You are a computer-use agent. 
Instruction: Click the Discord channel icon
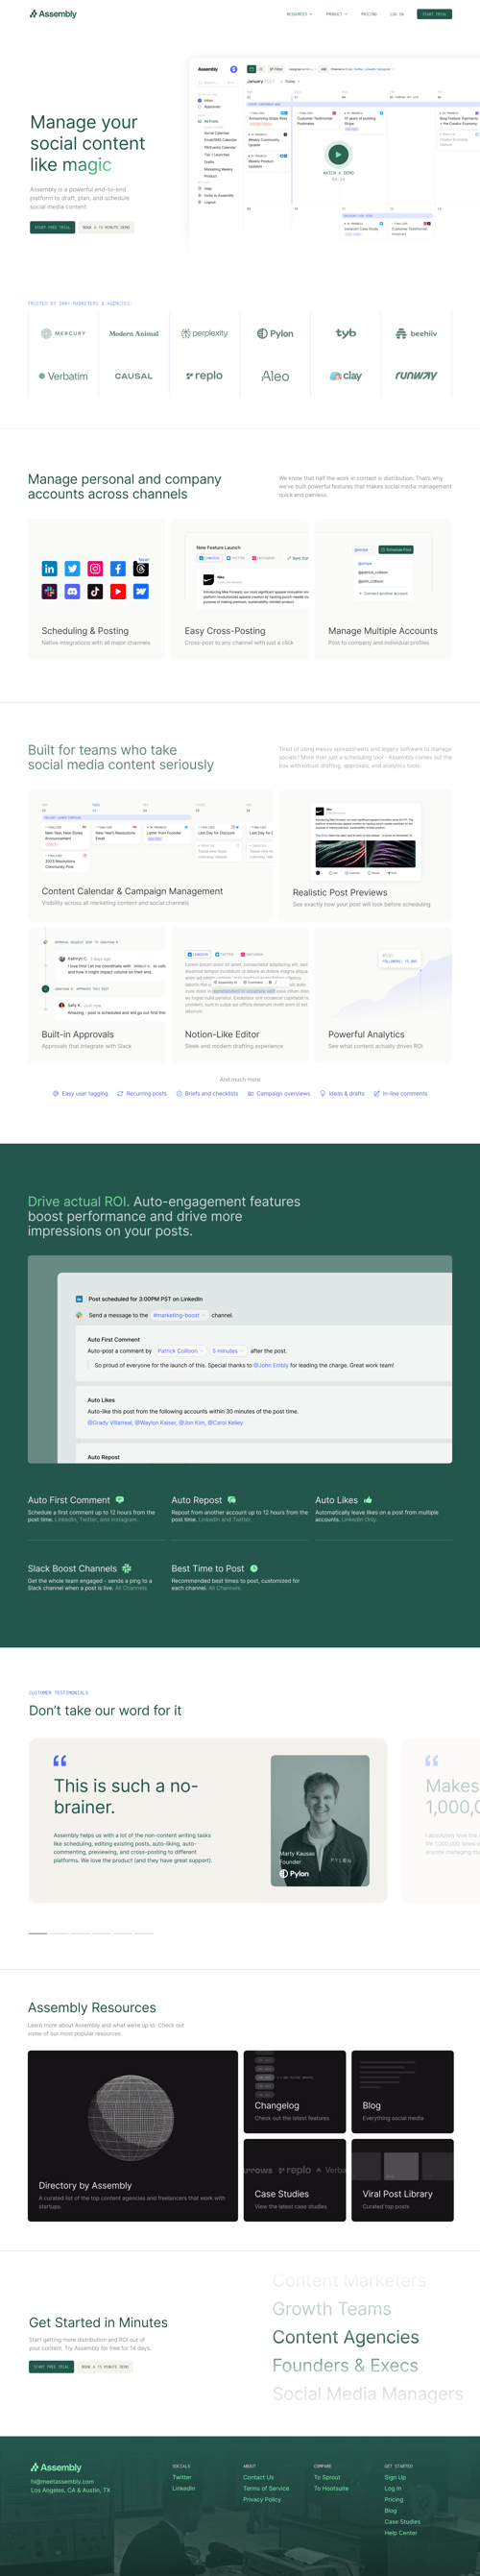coord(72,592)
